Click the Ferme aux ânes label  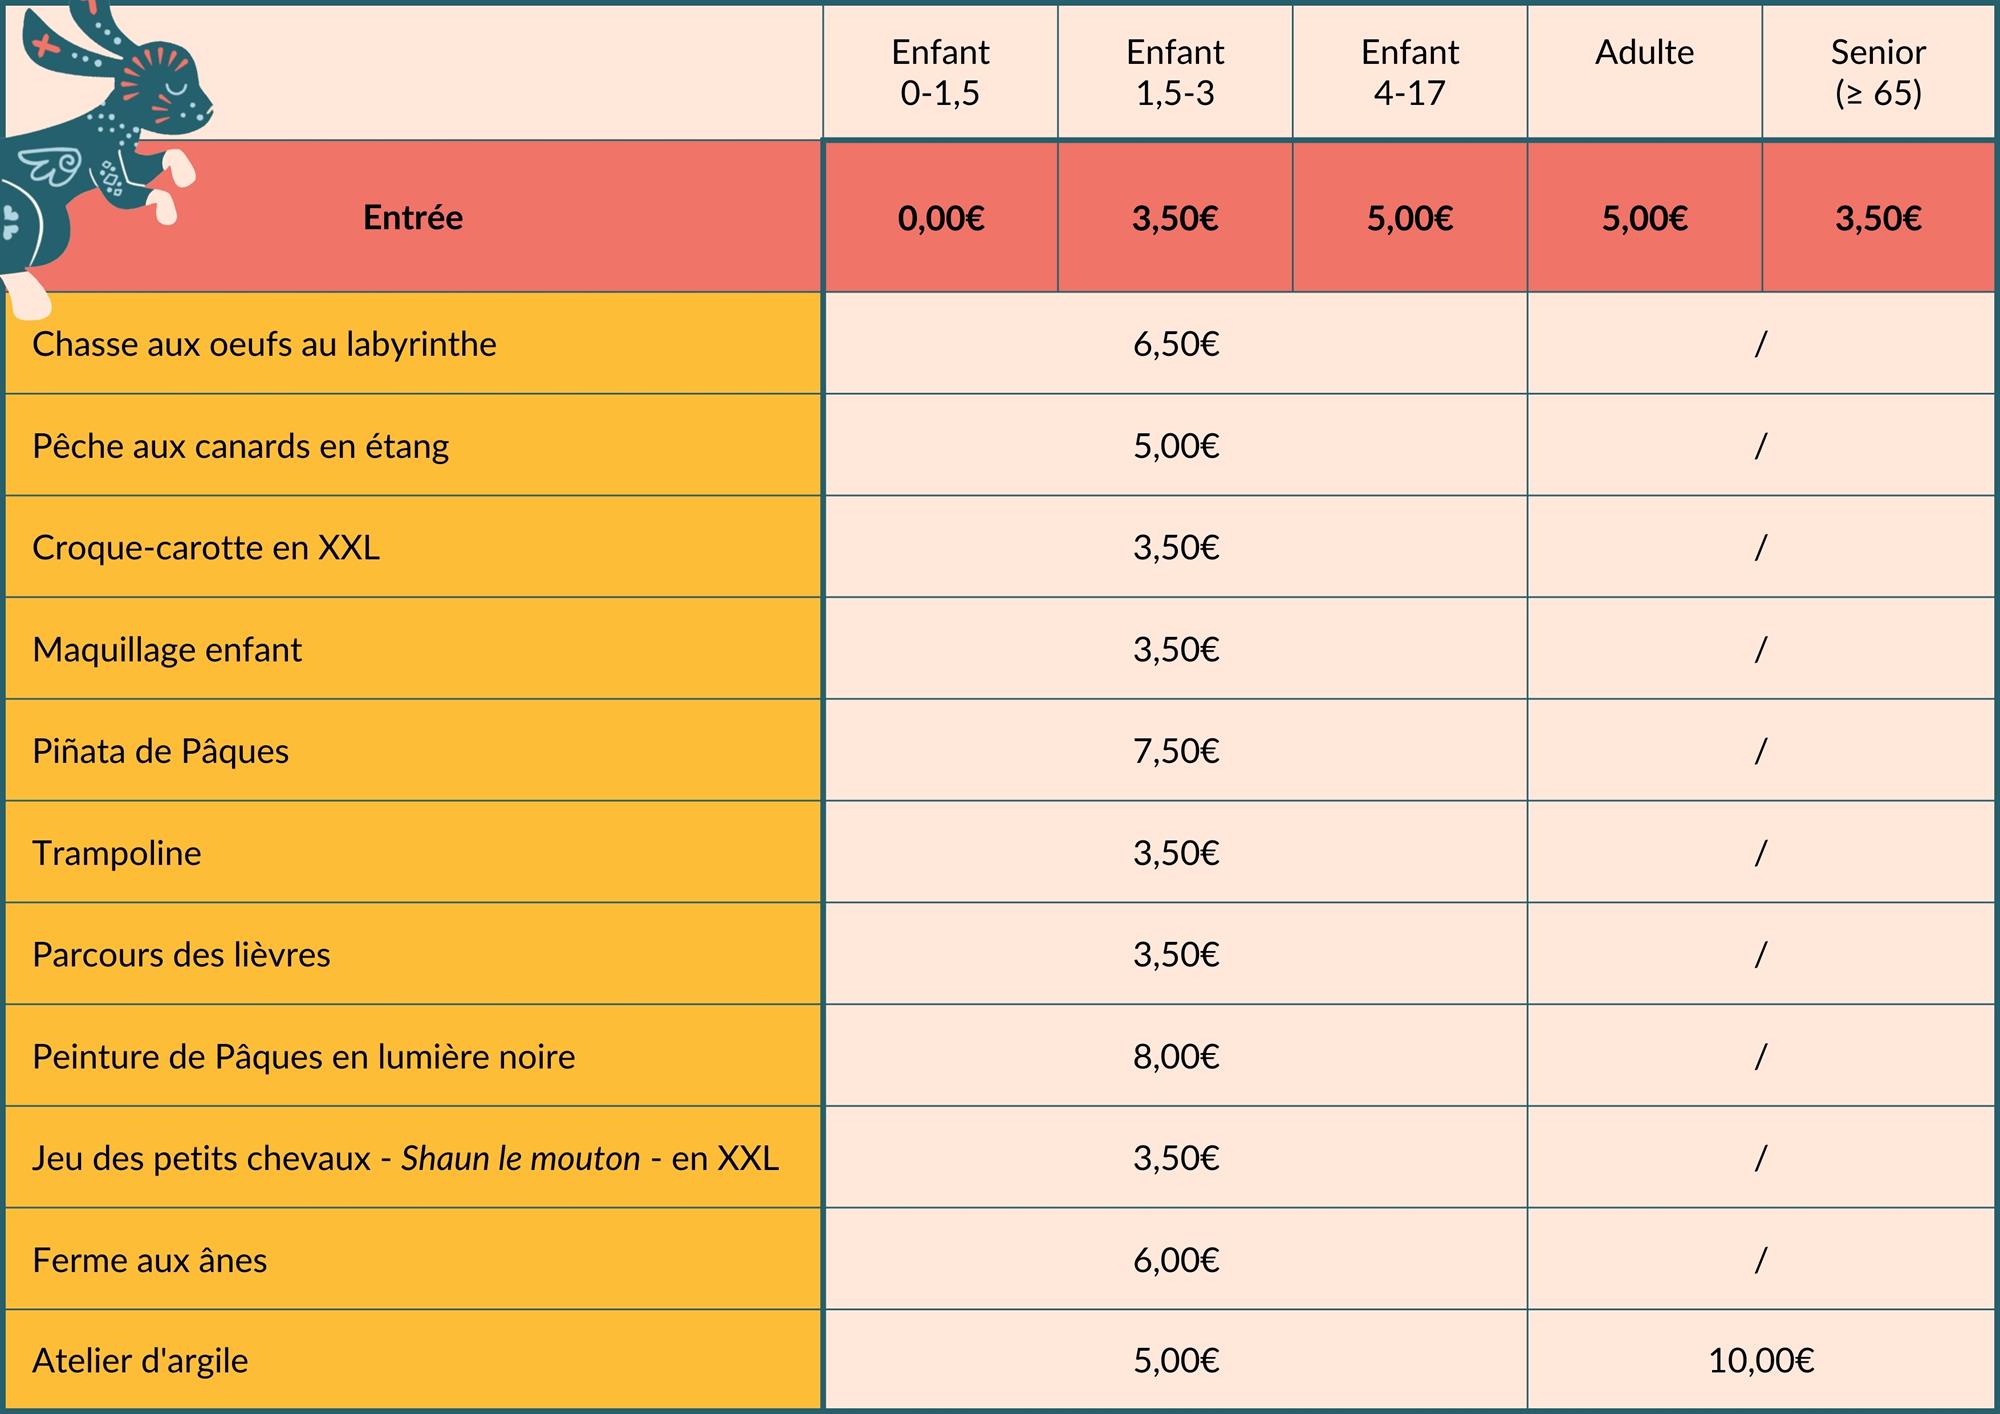coord(150,1260)
